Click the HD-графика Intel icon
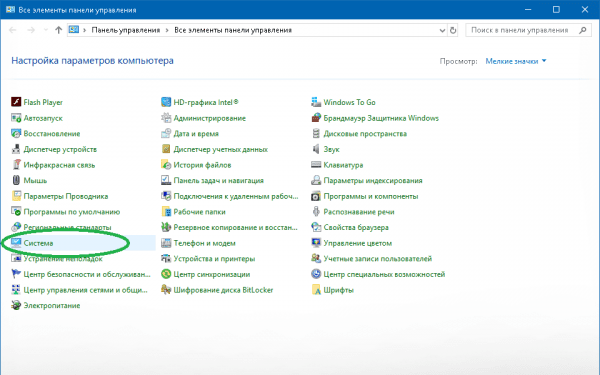 pyautogui.click(x=166, y=102)
